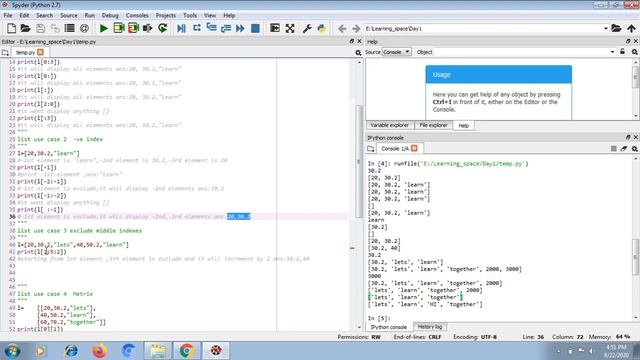Save all files toolbar icon
Image resolution: width=640 pixels, height=360 pixels.
55,28
